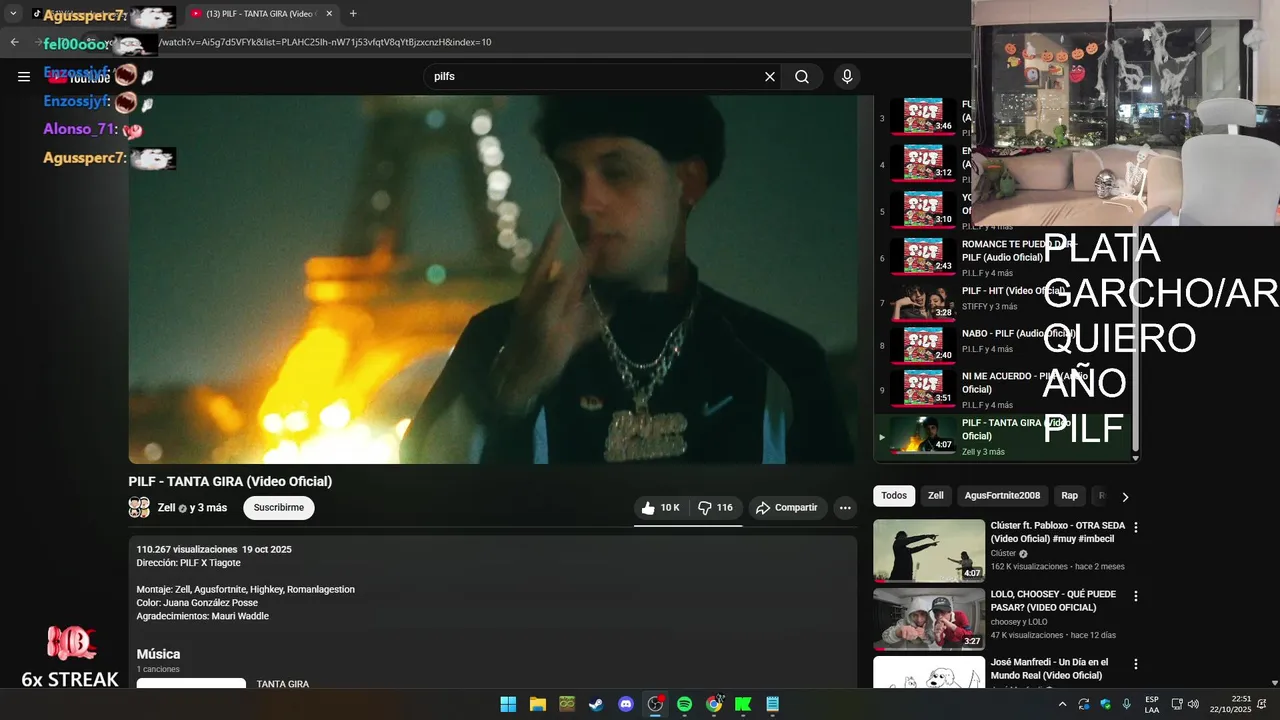
Task: Open Spotify from taskbar
Action: tap(684, 704)
